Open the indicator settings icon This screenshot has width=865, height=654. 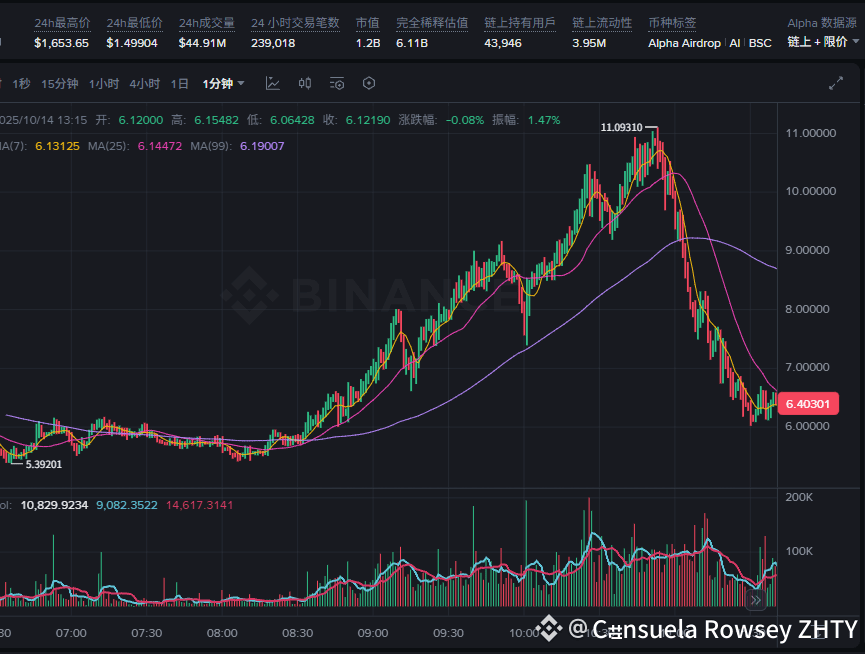point(337,83)
